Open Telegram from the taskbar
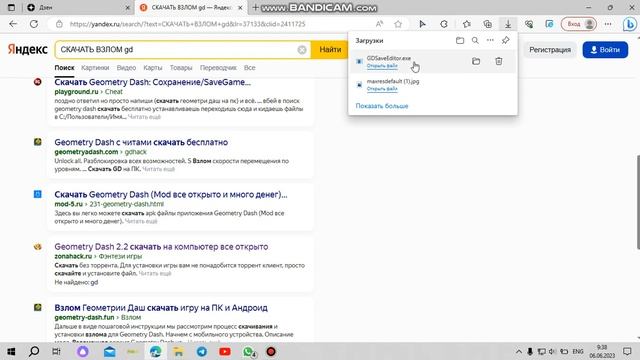Viewport: 640px width, 360px height. point(202,351)
